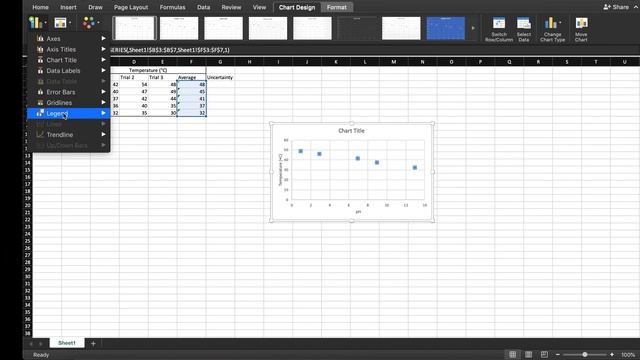Click zoom out minus button
The image size is (640, 360).
(558, 355)
